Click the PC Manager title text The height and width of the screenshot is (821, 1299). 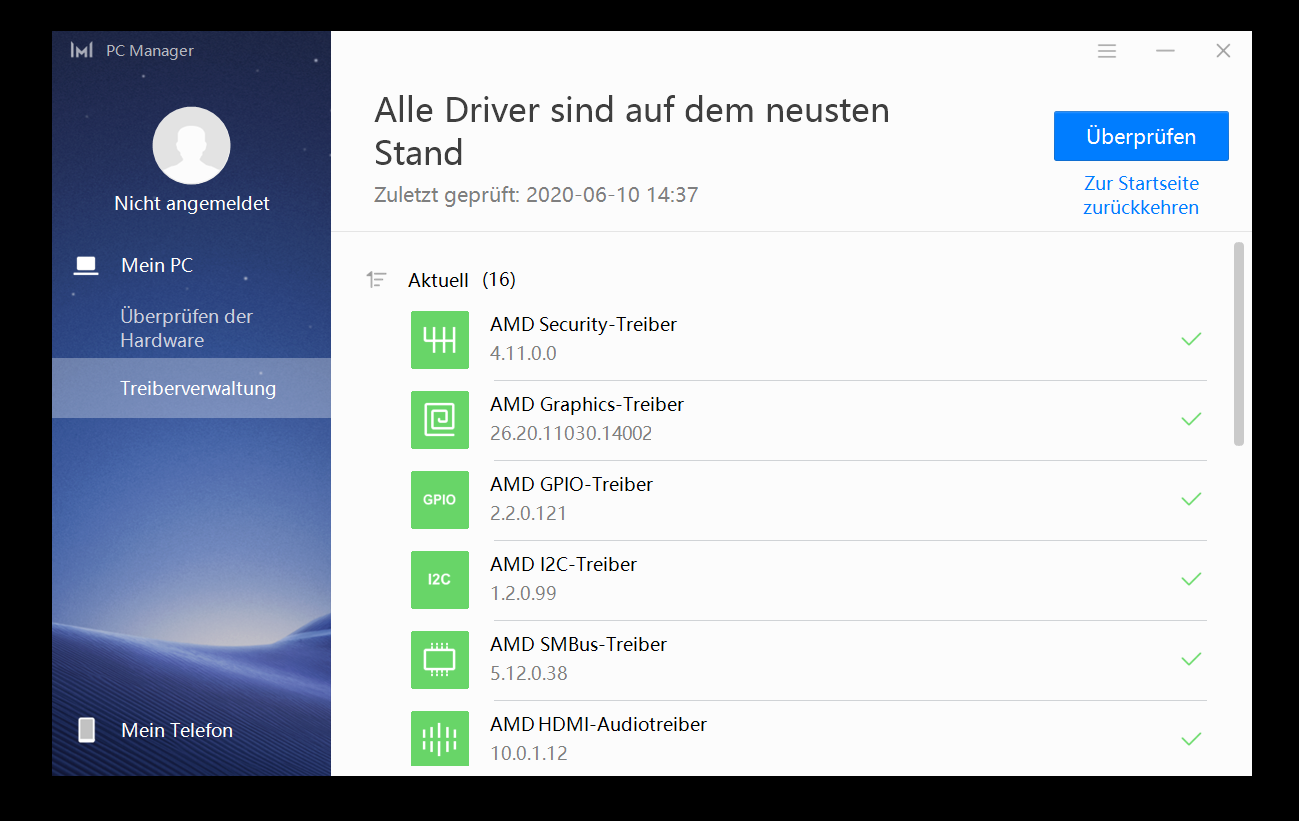150,51
